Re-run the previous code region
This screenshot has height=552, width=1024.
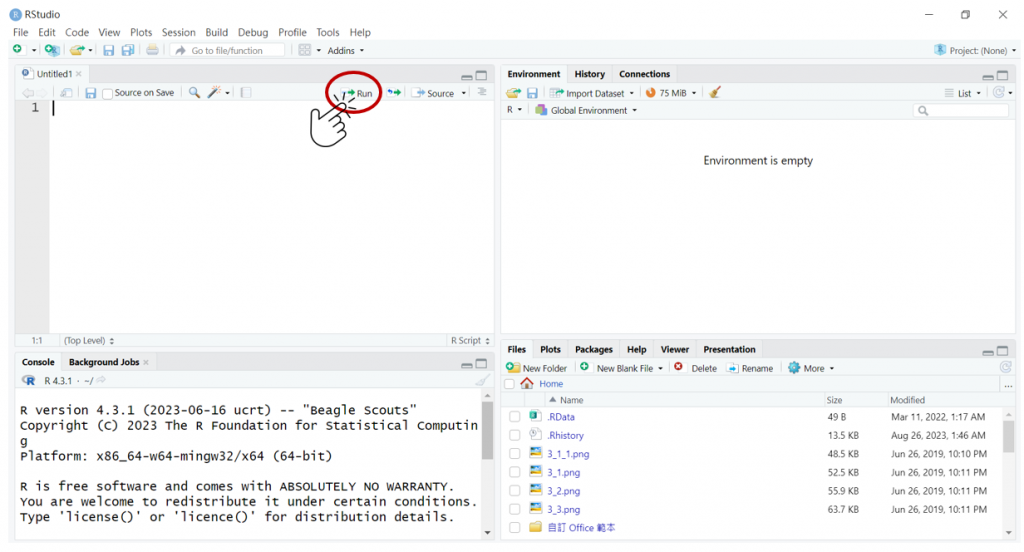(394, 93)
